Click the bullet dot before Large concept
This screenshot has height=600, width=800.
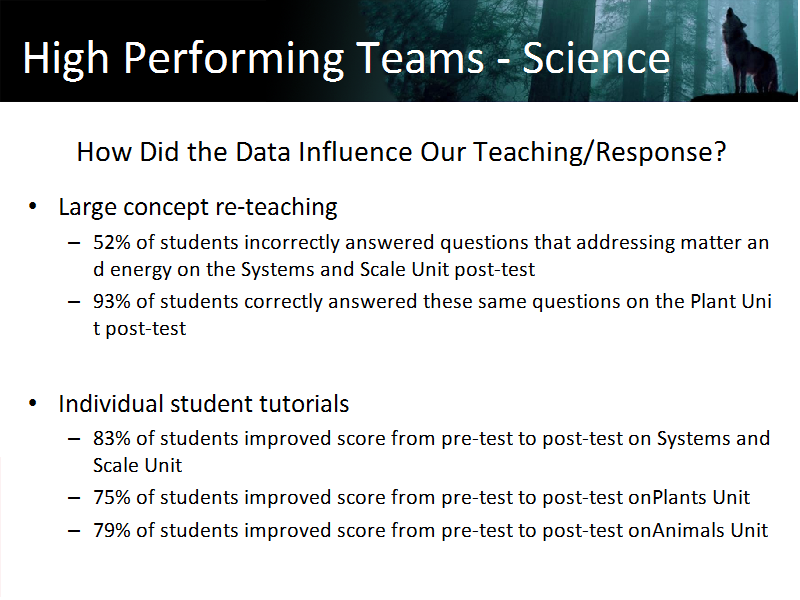pos(33,207)
